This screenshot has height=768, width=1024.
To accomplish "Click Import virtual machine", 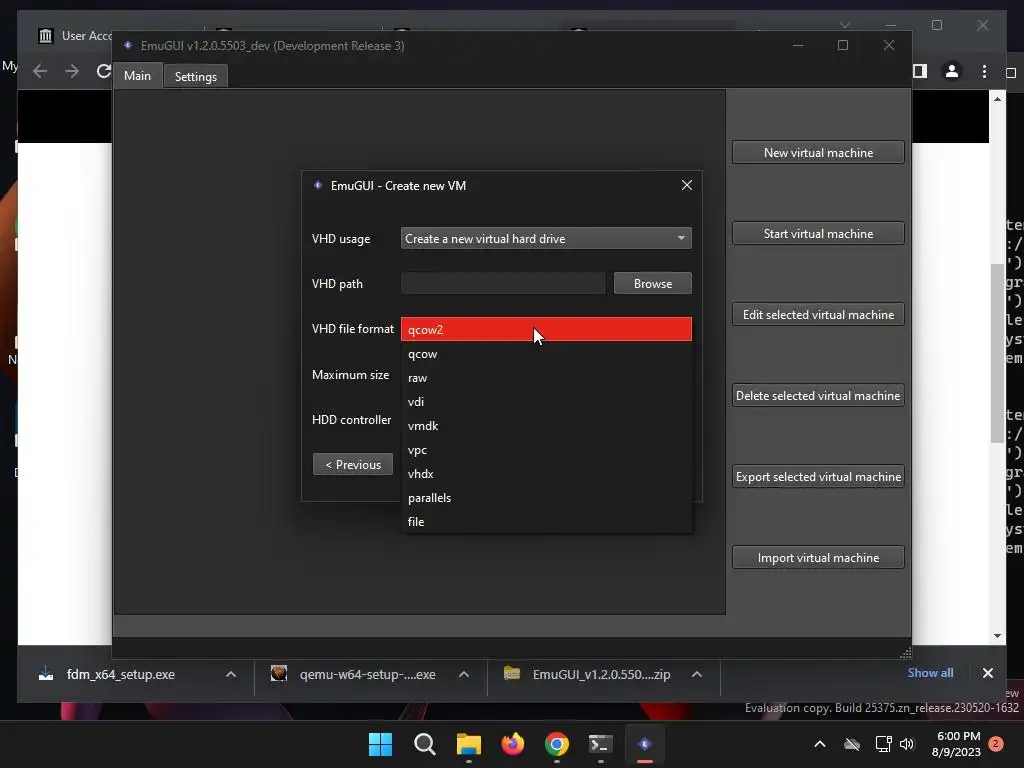I will 818,557.
